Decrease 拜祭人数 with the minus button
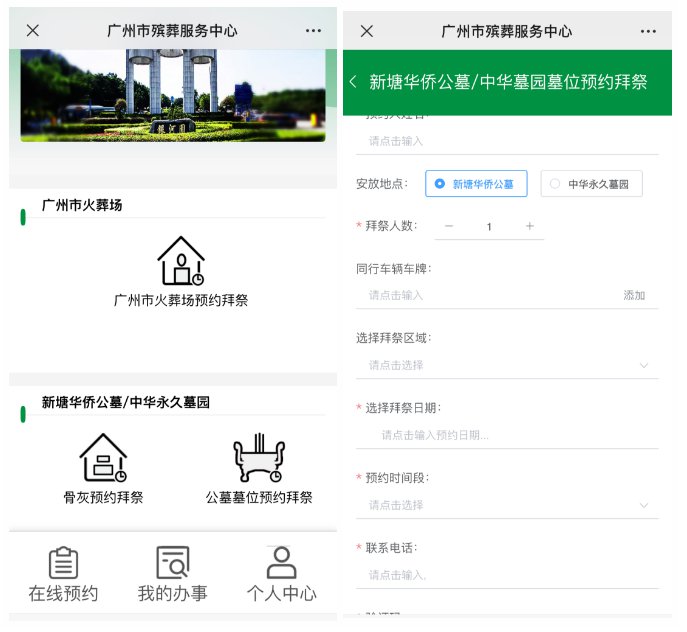The width and height of the screenshot is (687, 632). pos(449,226)
